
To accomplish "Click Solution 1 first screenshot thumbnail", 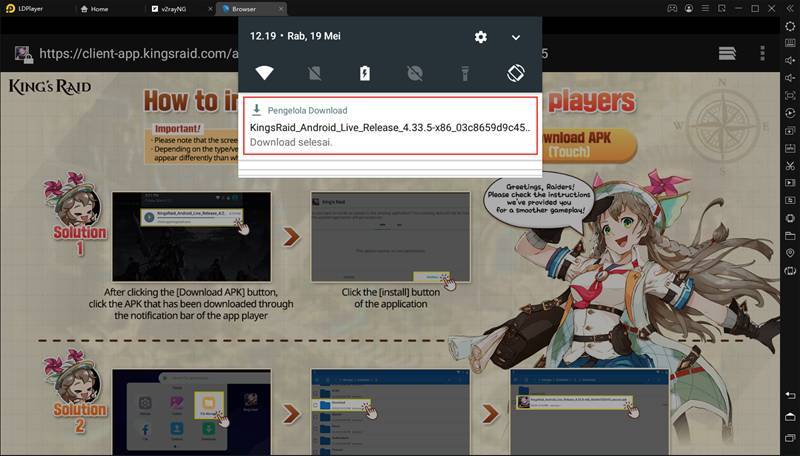I will click(191, 236).
